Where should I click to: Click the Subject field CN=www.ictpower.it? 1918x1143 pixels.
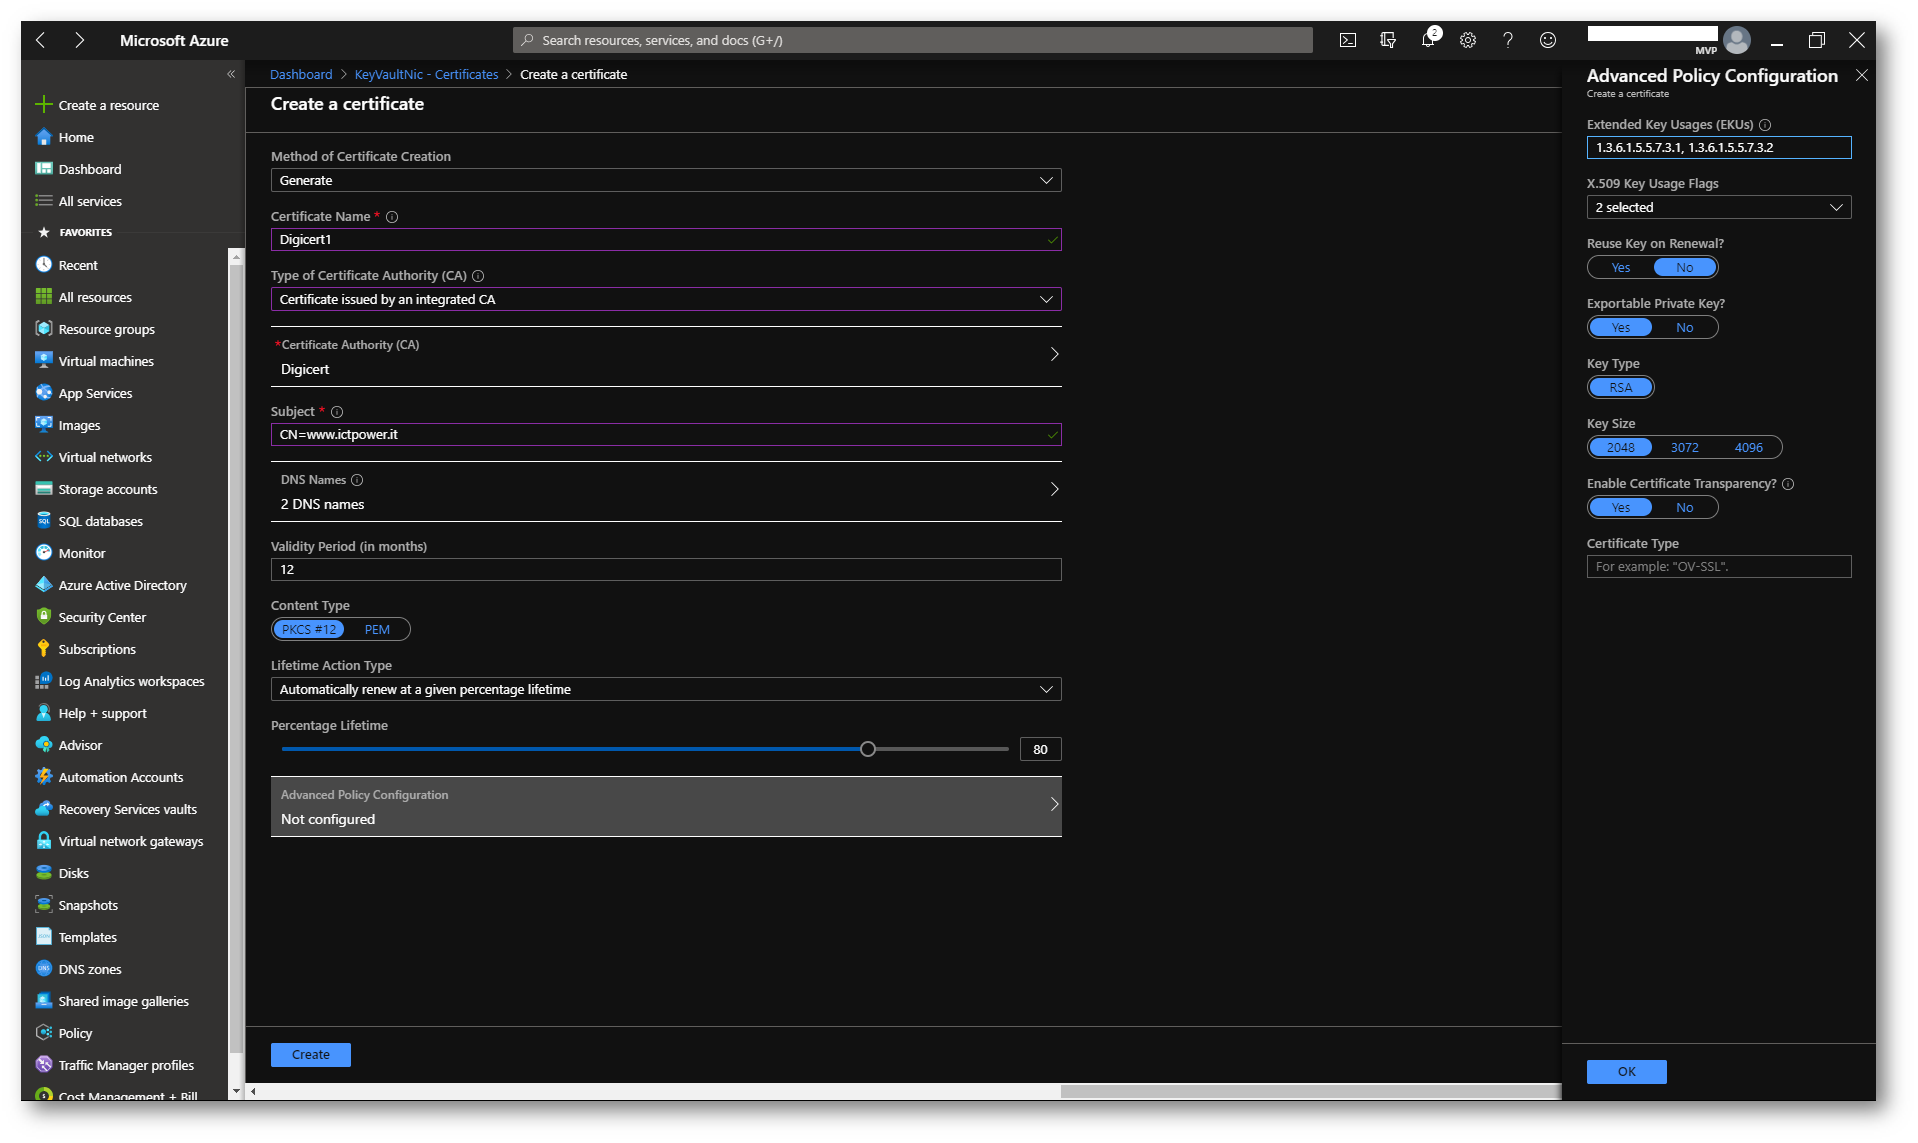666,435
